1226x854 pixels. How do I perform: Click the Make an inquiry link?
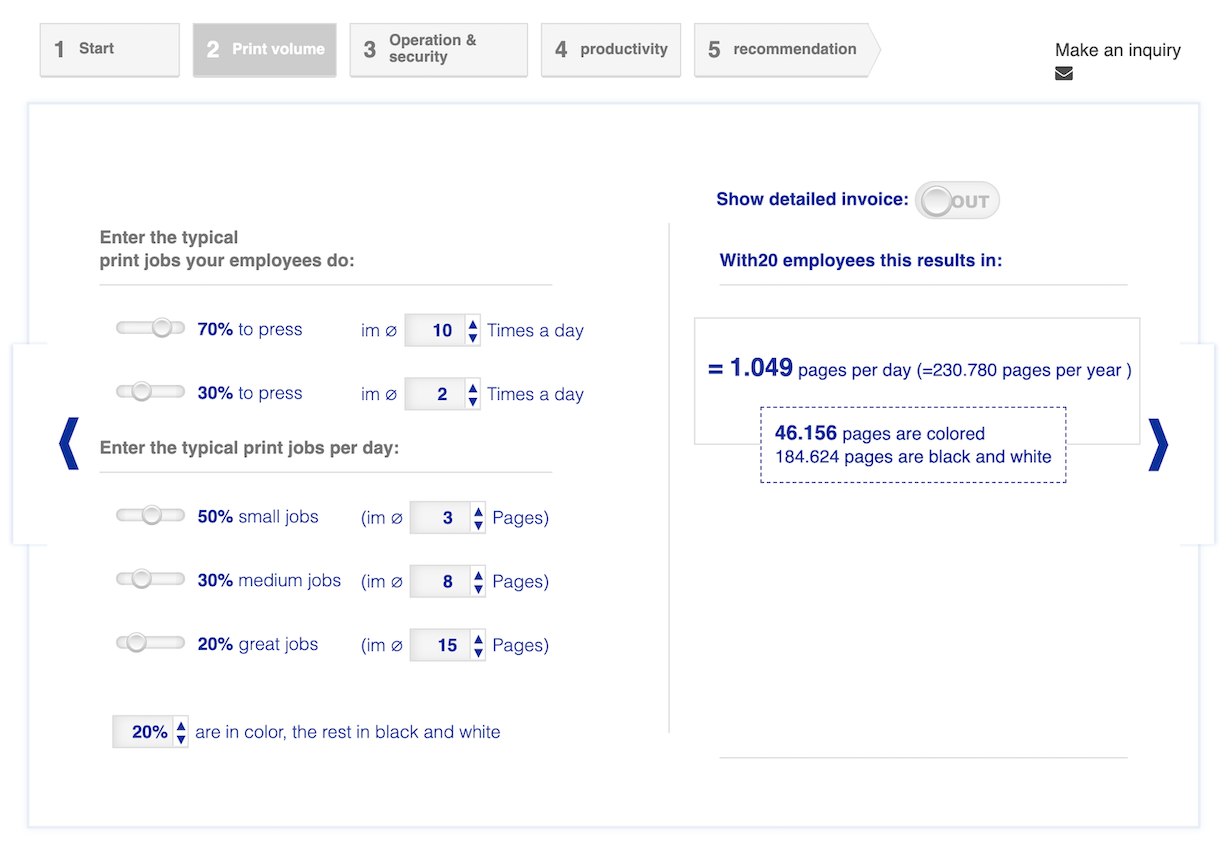1117,50
